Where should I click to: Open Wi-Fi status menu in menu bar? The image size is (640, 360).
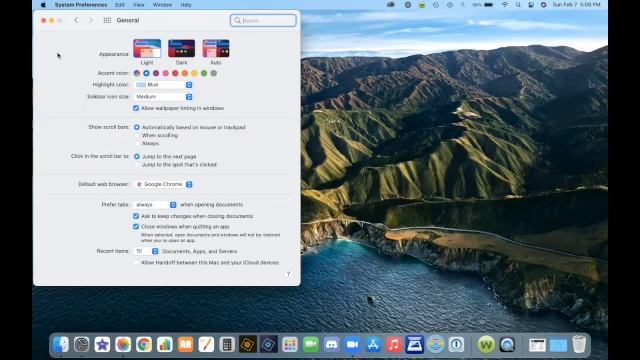coord(505,5)
